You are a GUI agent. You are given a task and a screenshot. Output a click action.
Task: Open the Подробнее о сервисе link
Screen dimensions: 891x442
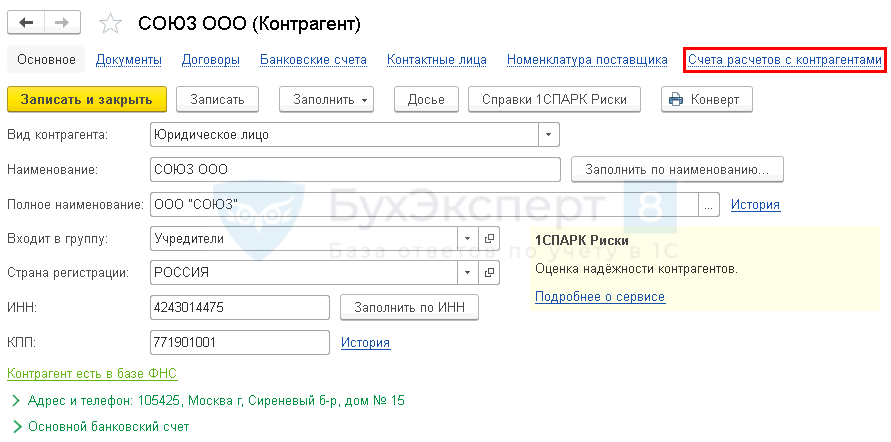[x=600, y=297]
